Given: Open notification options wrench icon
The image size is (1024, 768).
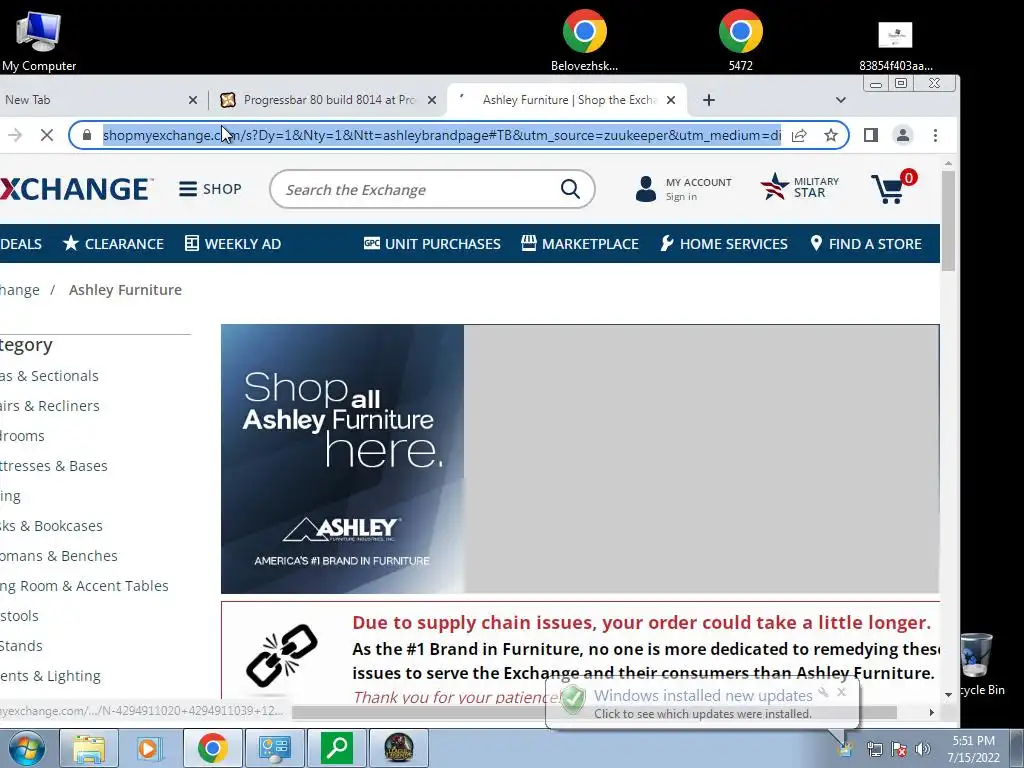Looking at the screenshot, I should tap(824, 692).
